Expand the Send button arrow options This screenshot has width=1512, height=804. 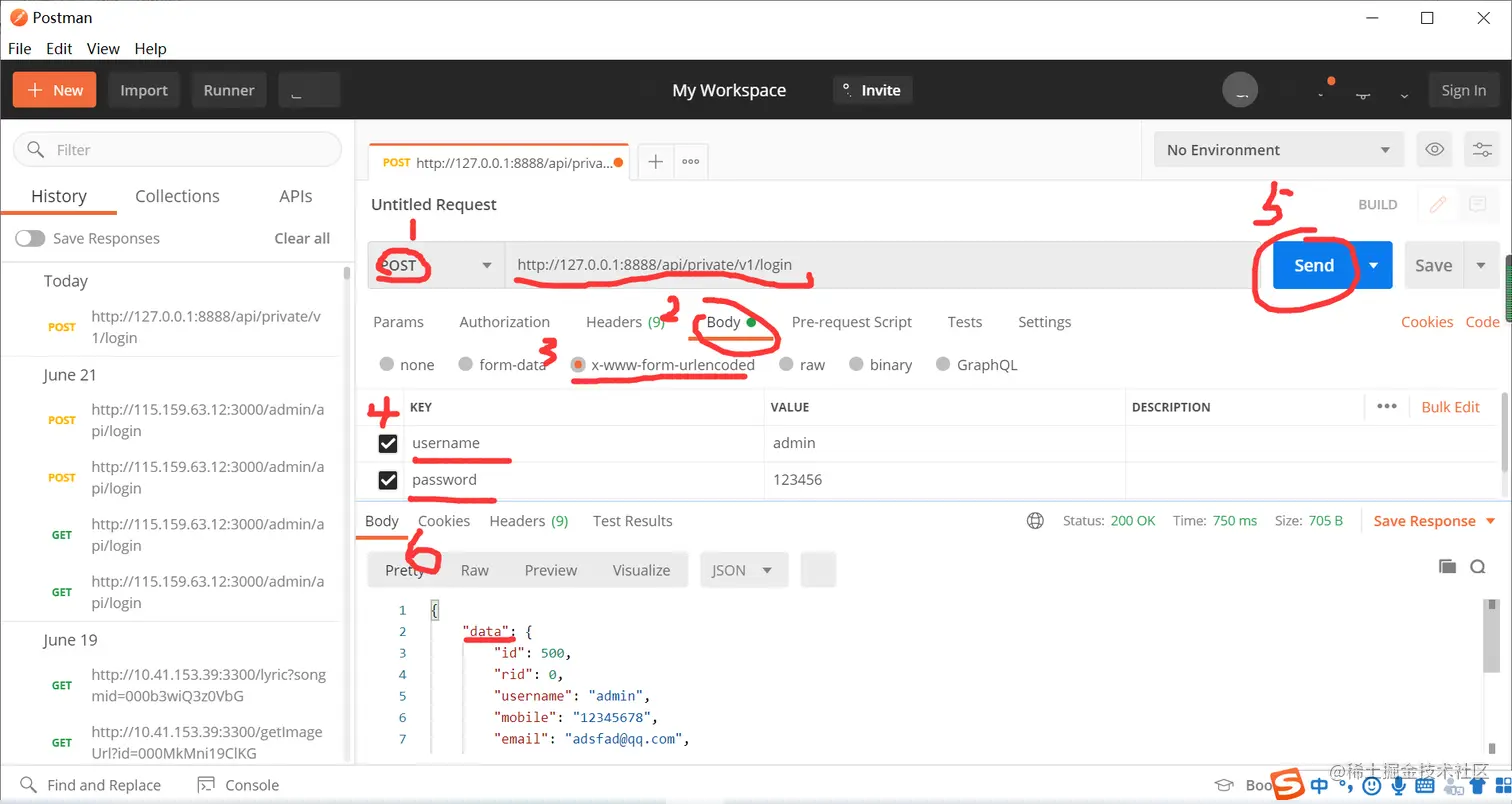1374,265
